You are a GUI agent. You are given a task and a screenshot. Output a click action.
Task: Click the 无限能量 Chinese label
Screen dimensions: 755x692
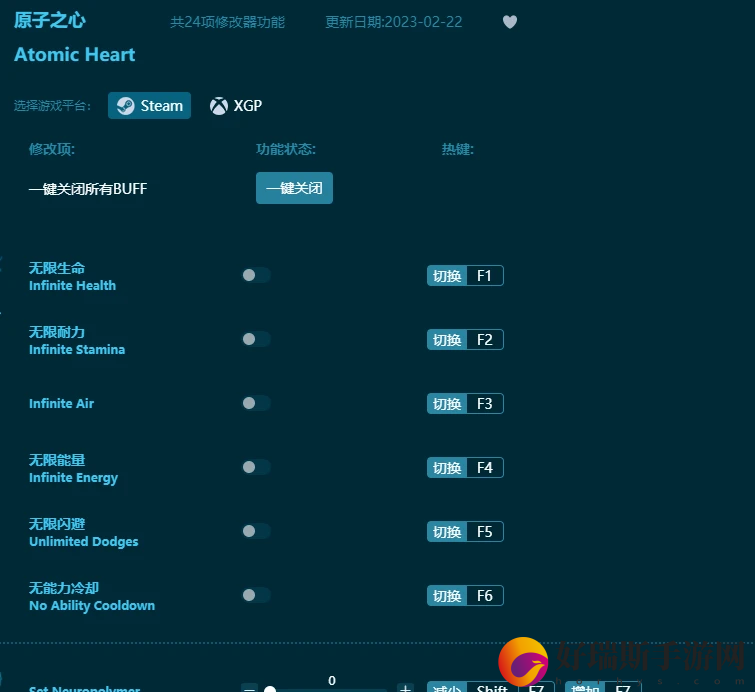[x=57, y=460]
